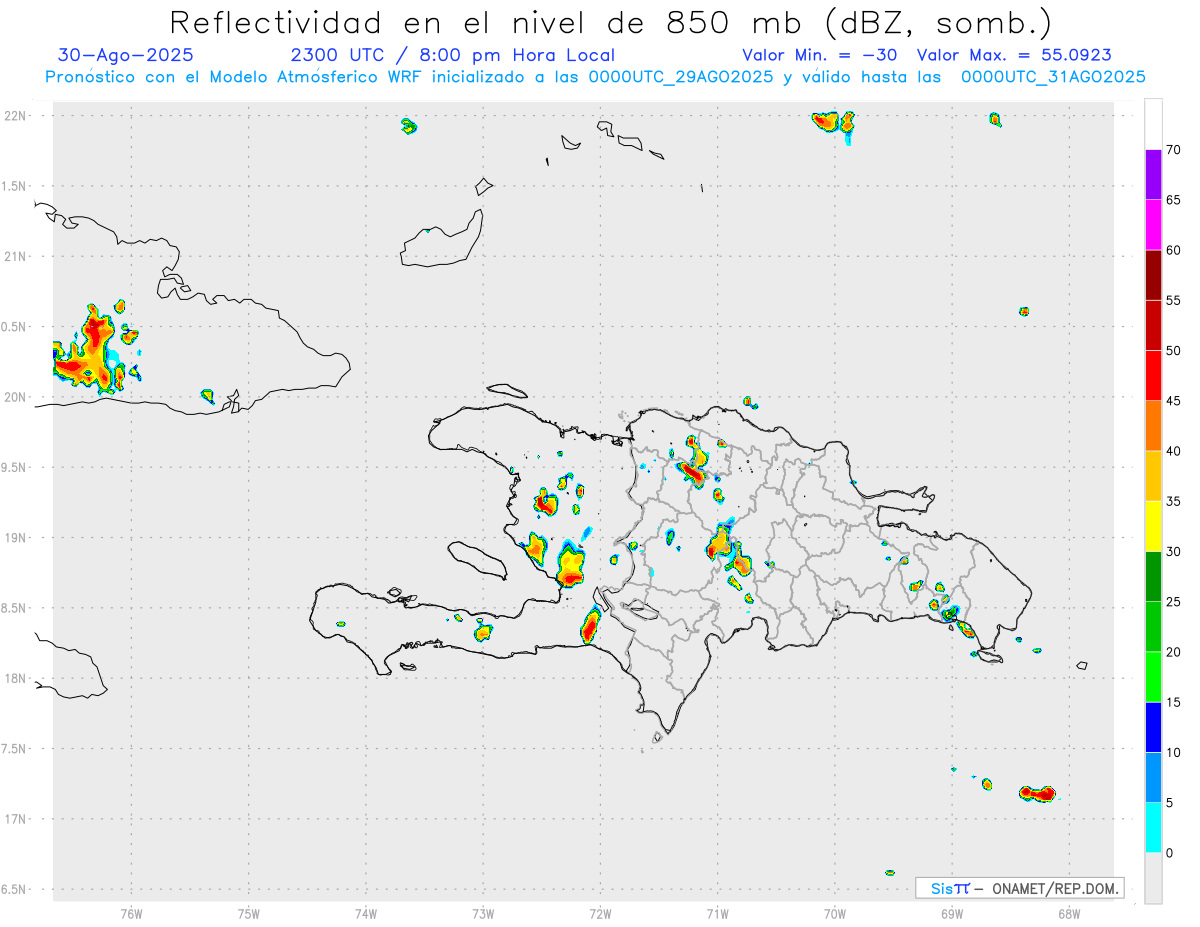The image size is (1200, 927).
Task: Click the 60 value on the color scale
Action: pos(1173,250)
